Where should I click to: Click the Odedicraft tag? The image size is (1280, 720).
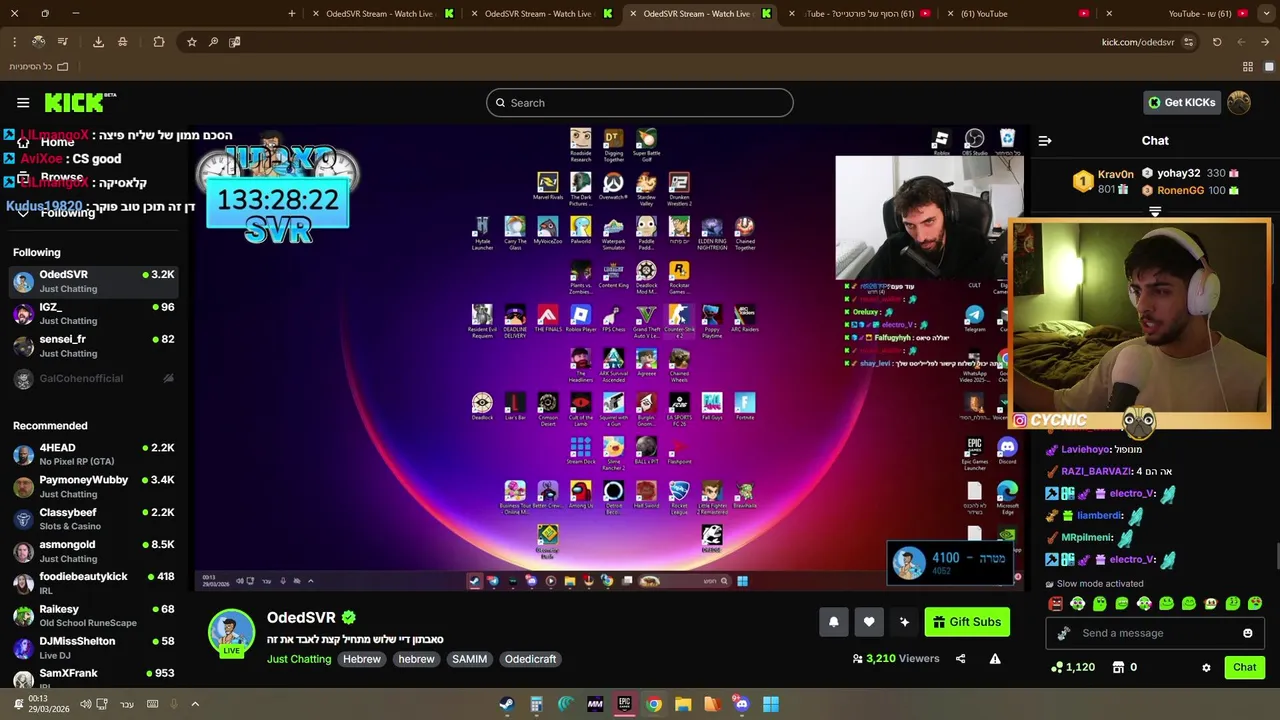pyautogui.click(x=530, y=659)
